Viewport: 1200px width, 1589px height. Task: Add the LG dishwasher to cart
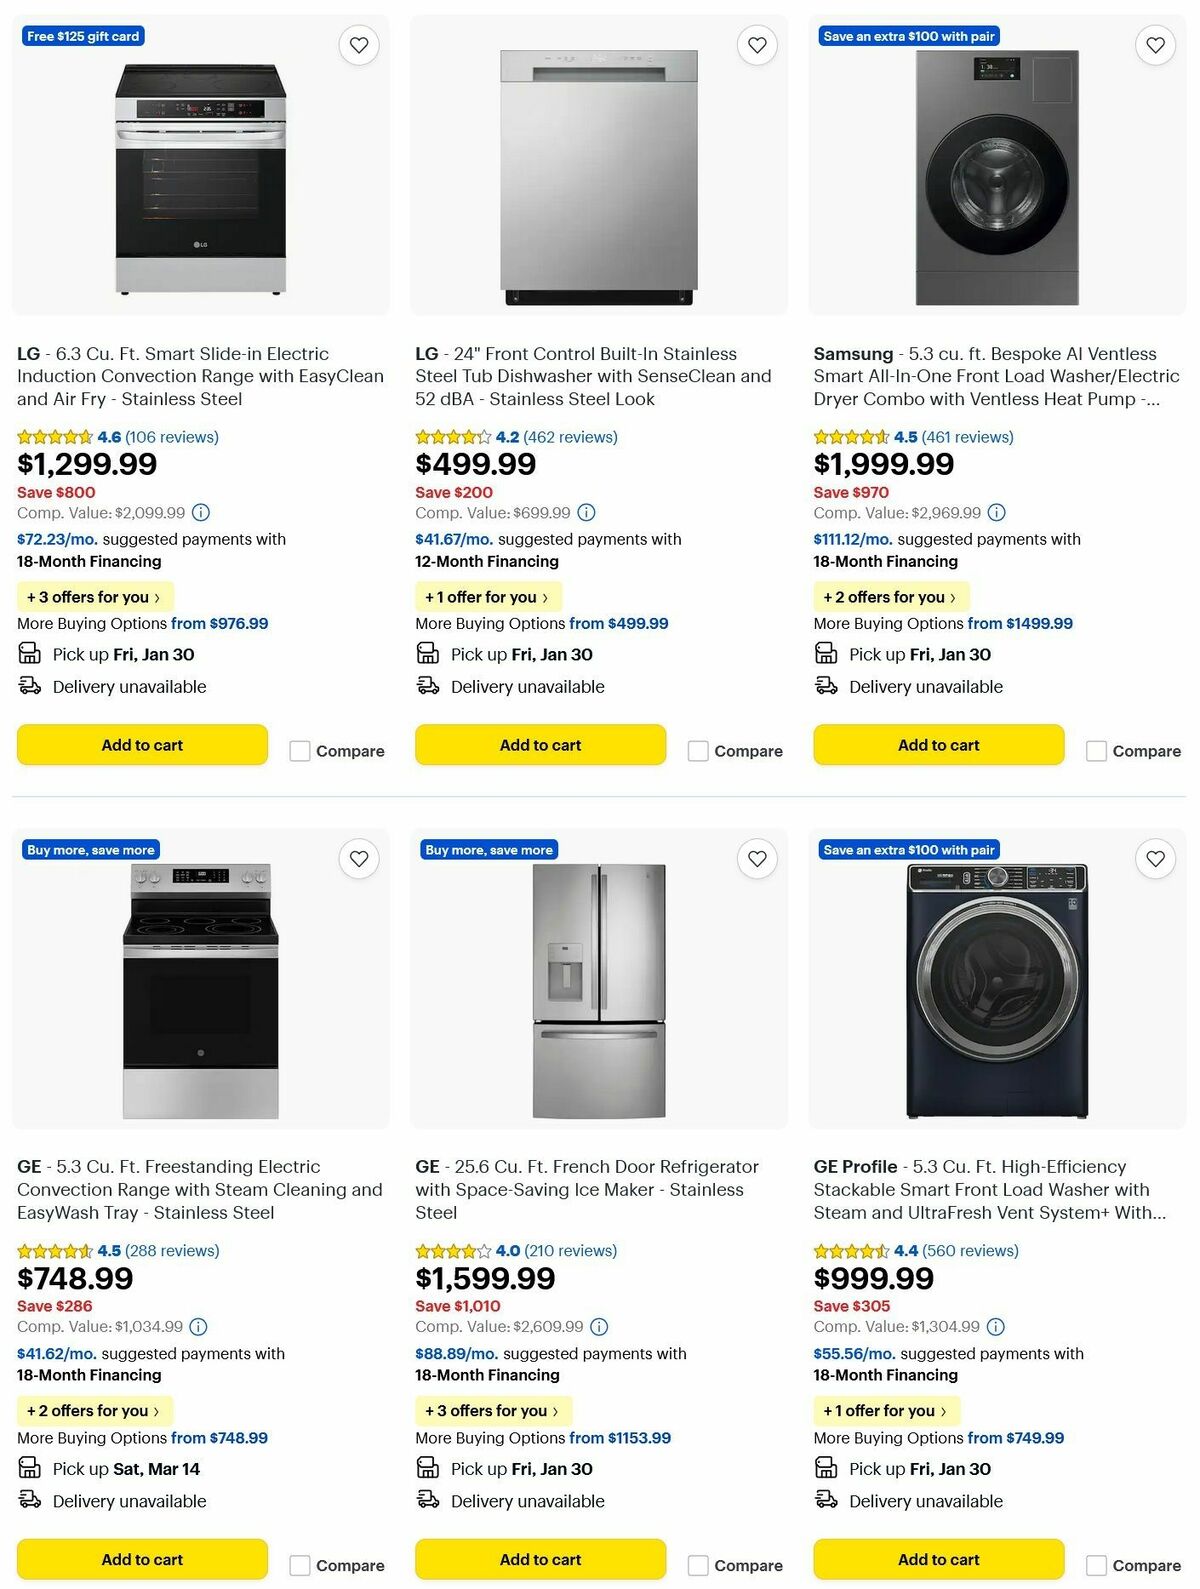coord(540,744)
